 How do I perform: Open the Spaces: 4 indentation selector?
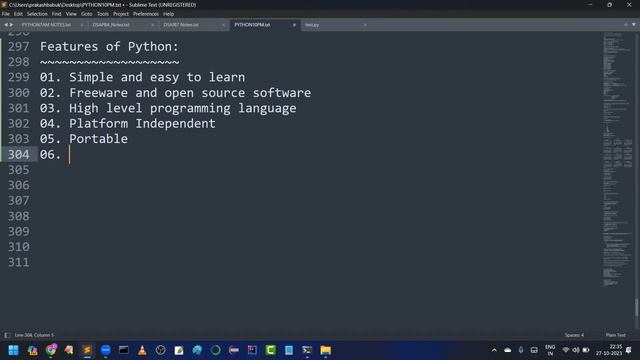574,335
